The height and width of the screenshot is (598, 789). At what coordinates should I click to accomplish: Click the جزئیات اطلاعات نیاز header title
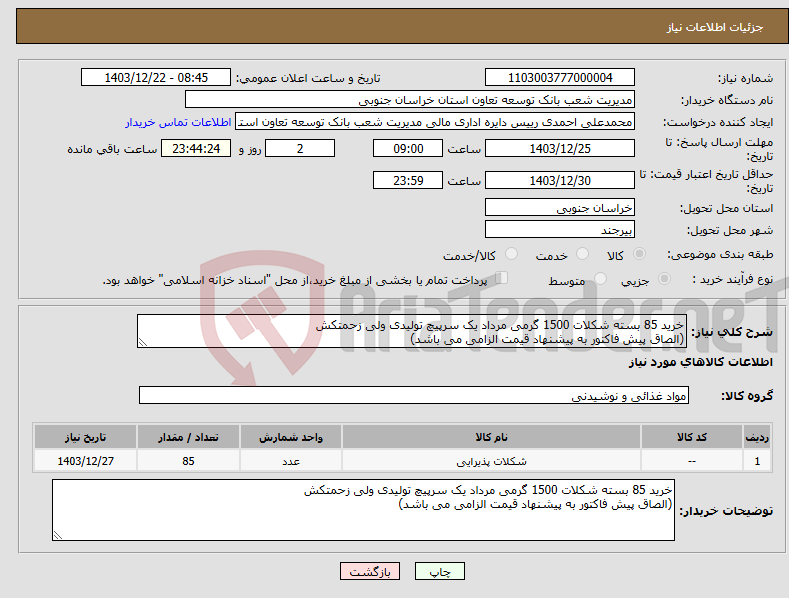(x=715, y=27)
